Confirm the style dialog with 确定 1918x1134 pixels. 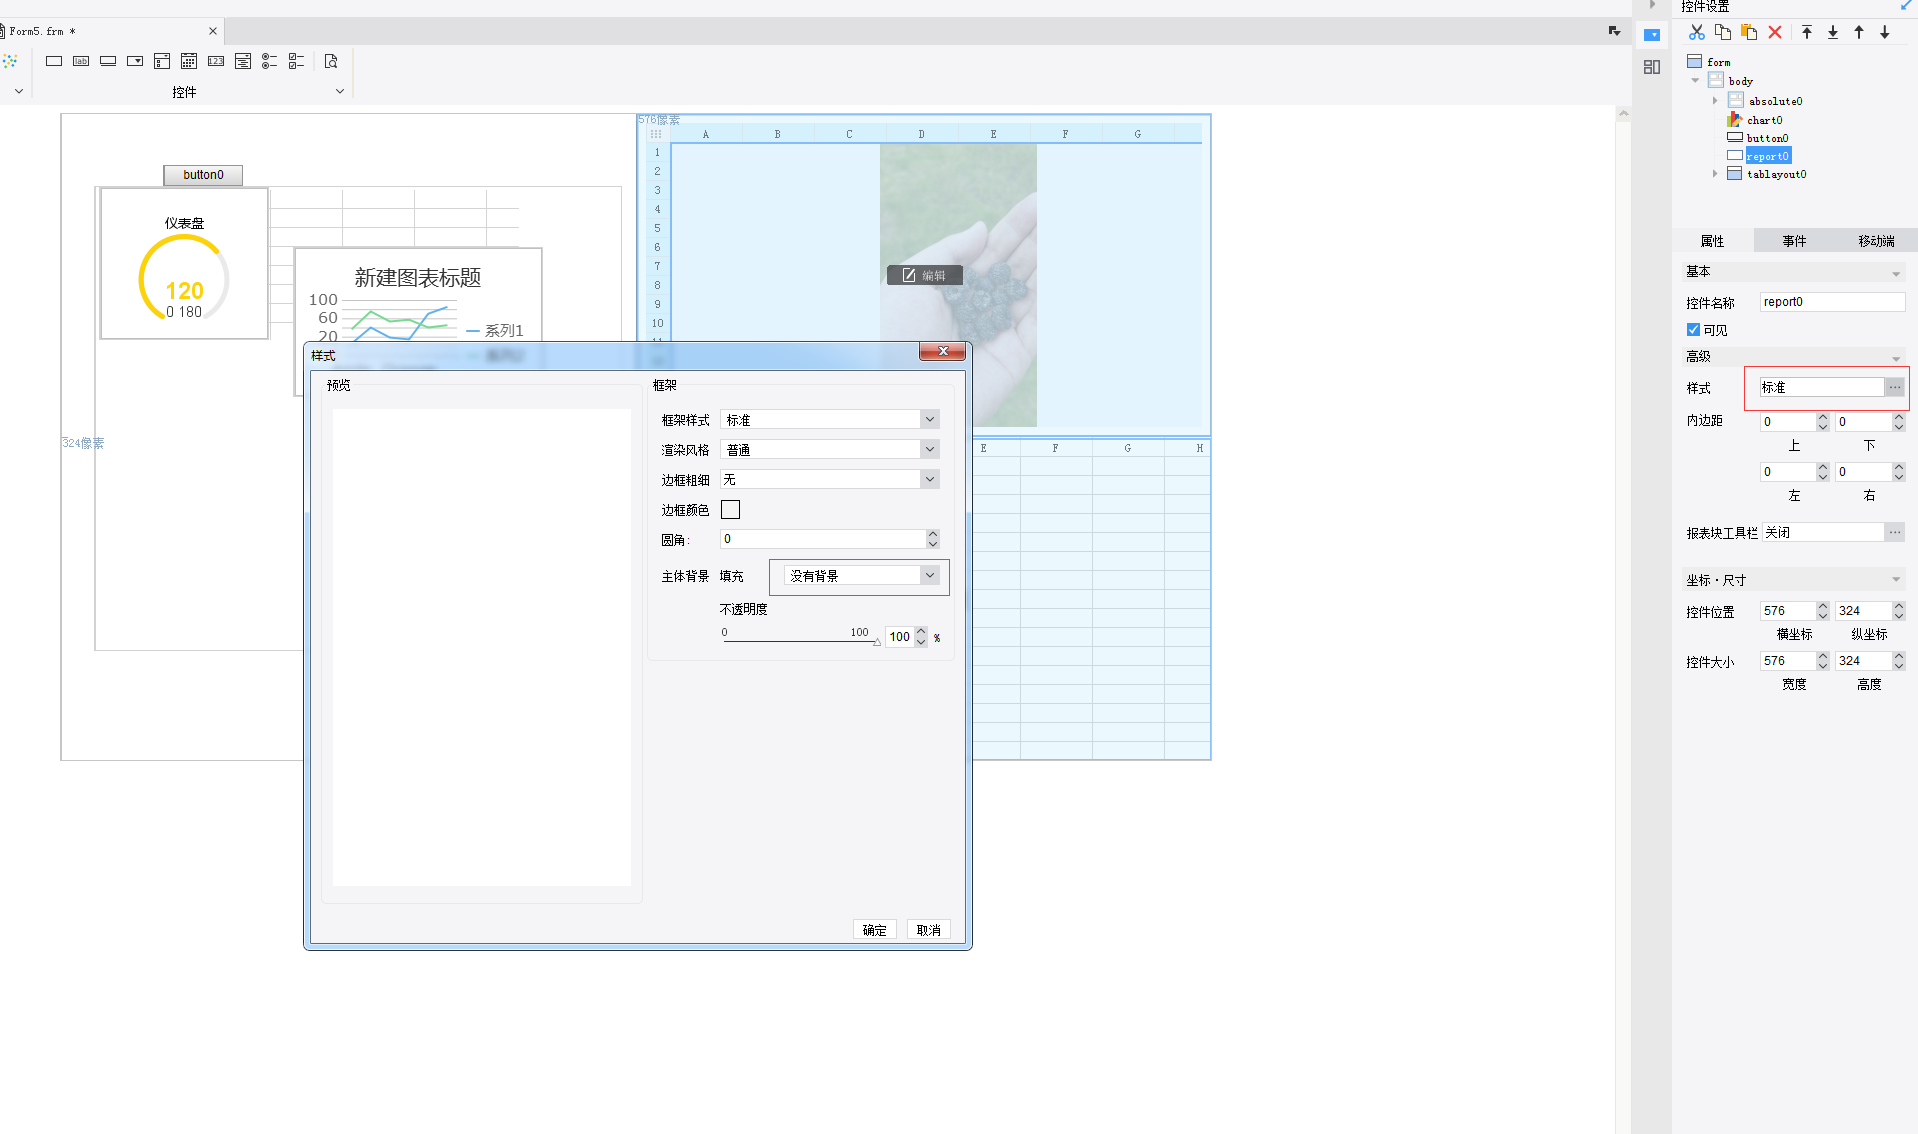tap(875, 930)
